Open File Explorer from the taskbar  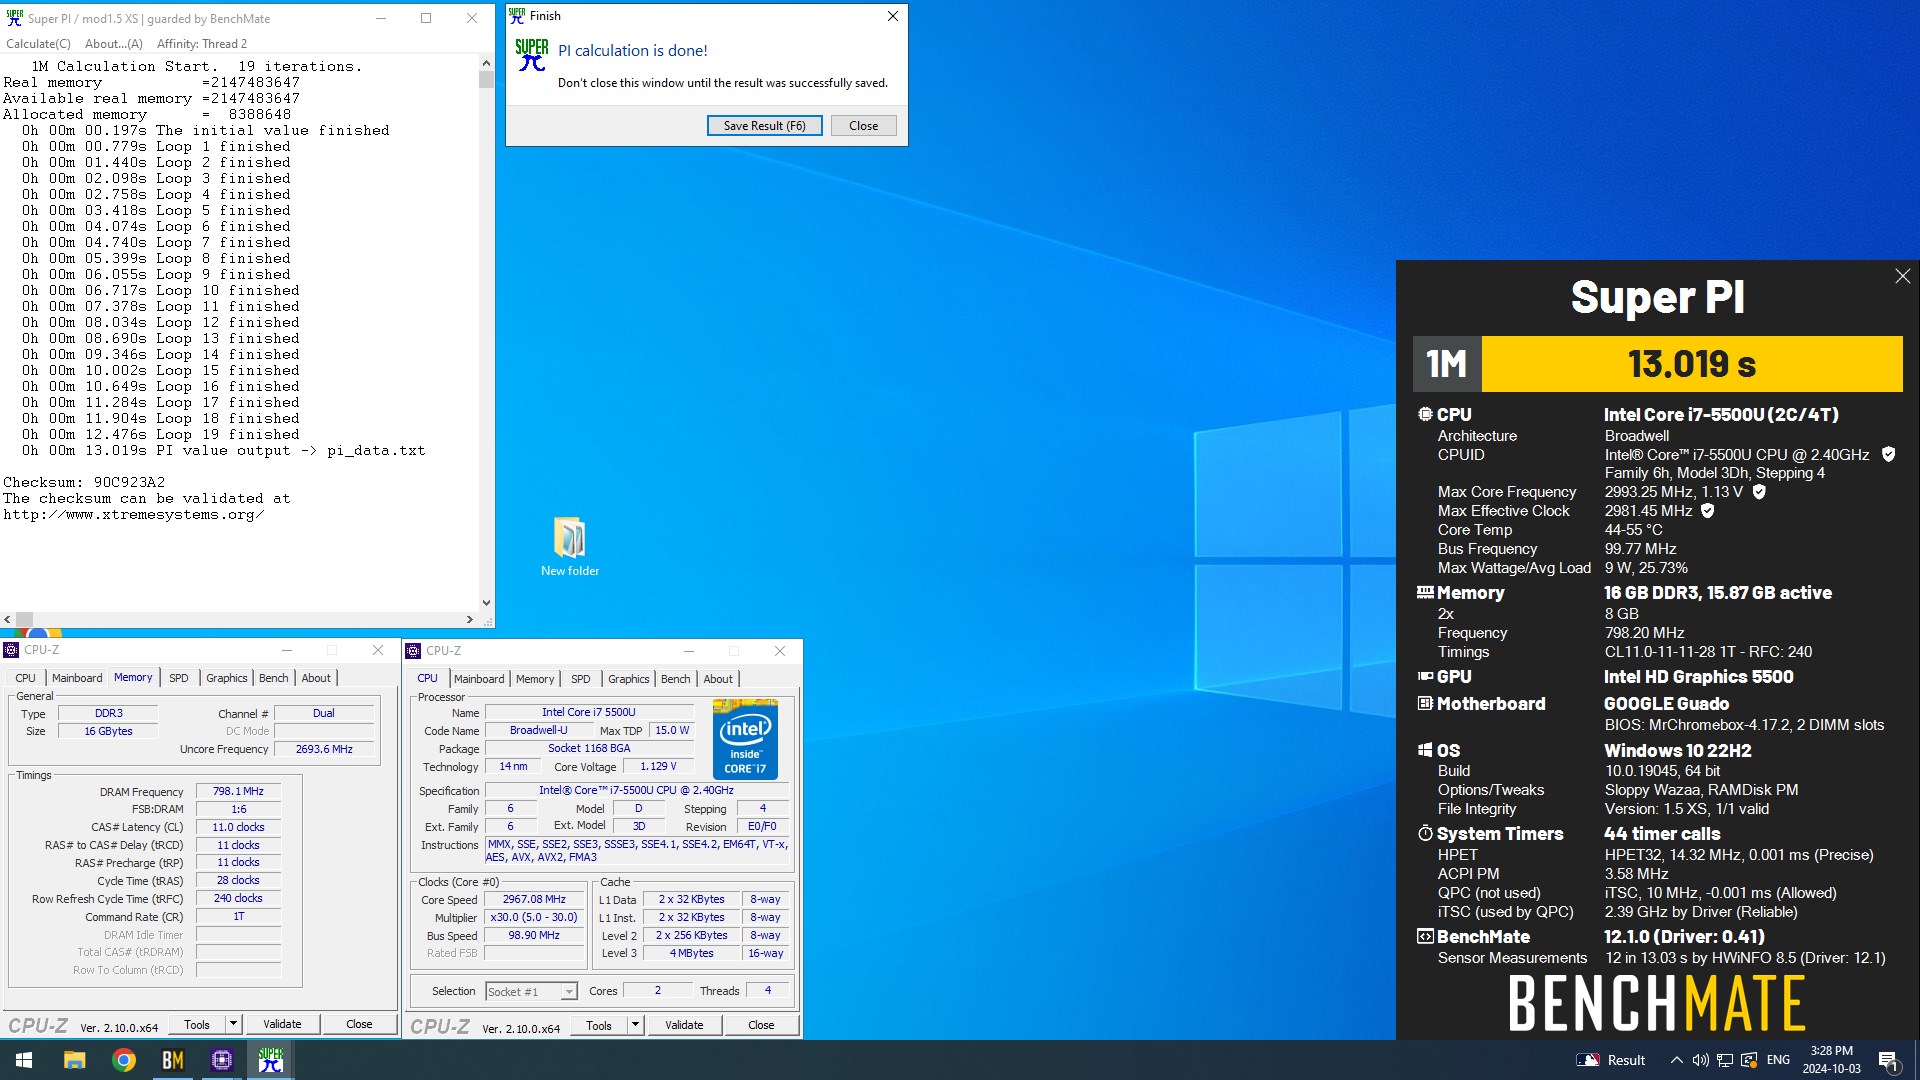(x=74, y=1060)
